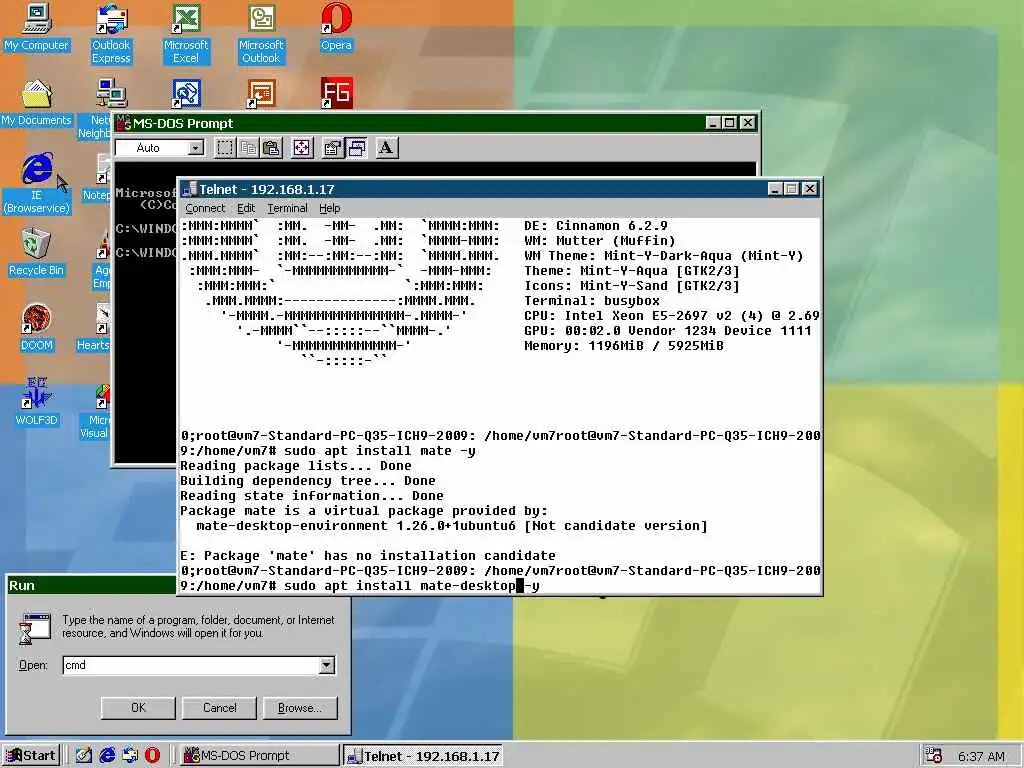Switch to Telnet - 192.168.1.17 taskbar button

pos(423,756)
